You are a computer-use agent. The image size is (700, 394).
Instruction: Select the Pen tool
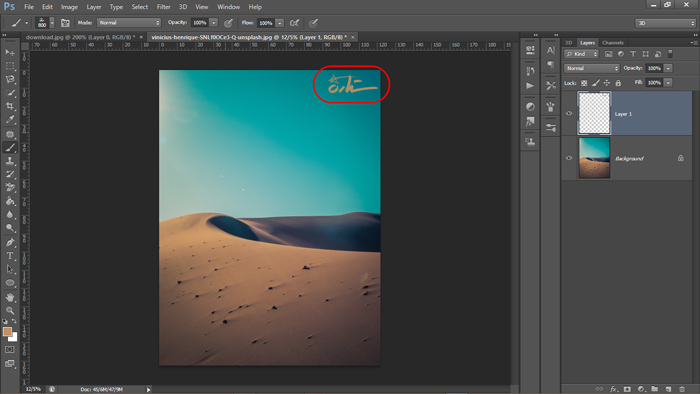click(10, 242)
